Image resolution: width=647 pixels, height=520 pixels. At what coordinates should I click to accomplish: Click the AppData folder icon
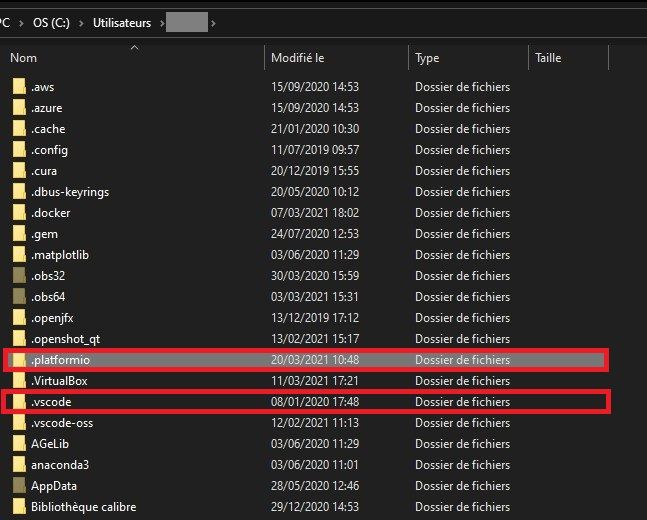(19, 486)
